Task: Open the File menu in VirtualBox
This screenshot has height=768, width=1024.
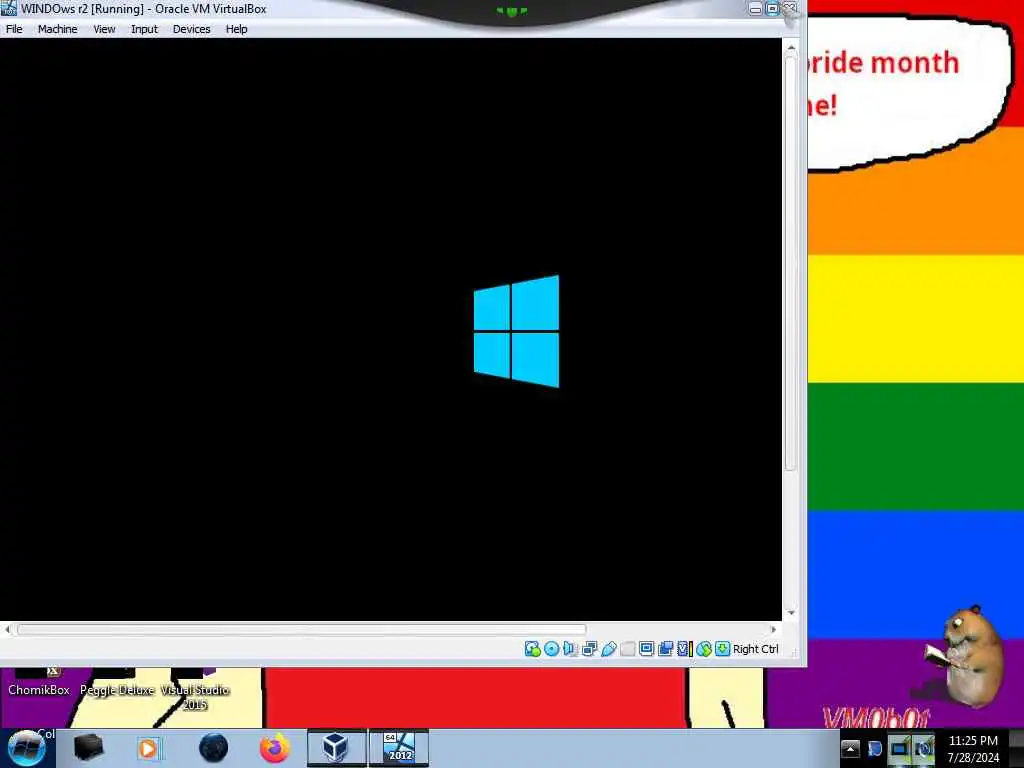Action: point(14,29)
